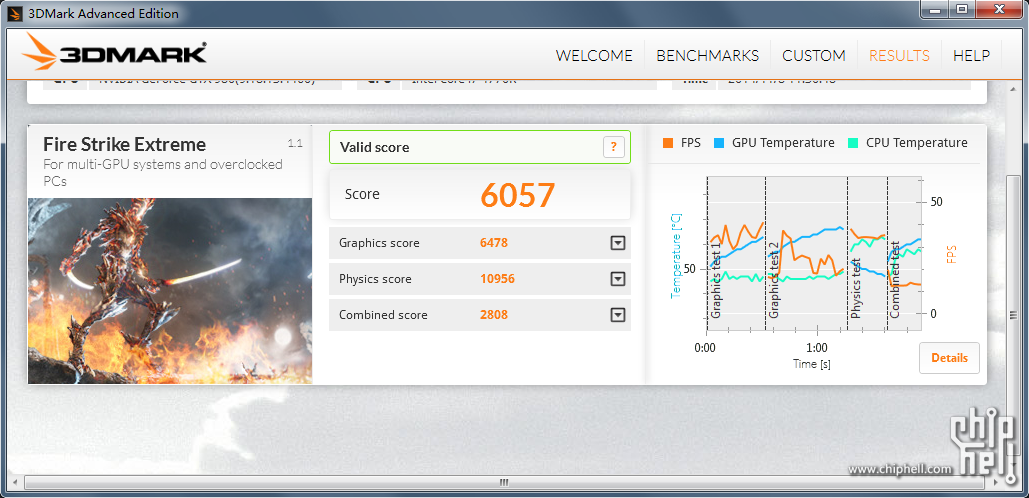Click the vertical scrollbar thumb
Image resolution: width=1029 pixels, height=498 pixels.
click(x=1014, y=316)
